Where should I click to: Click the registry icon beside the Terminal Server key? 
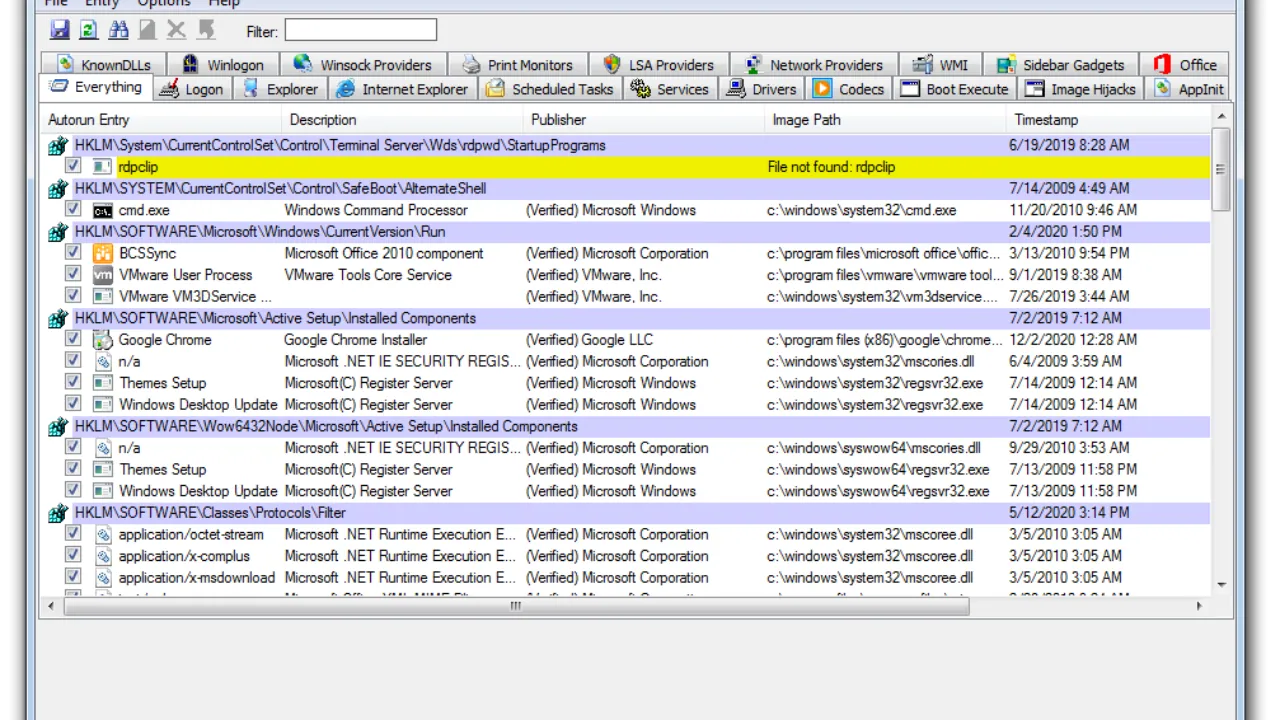[58, 145]
